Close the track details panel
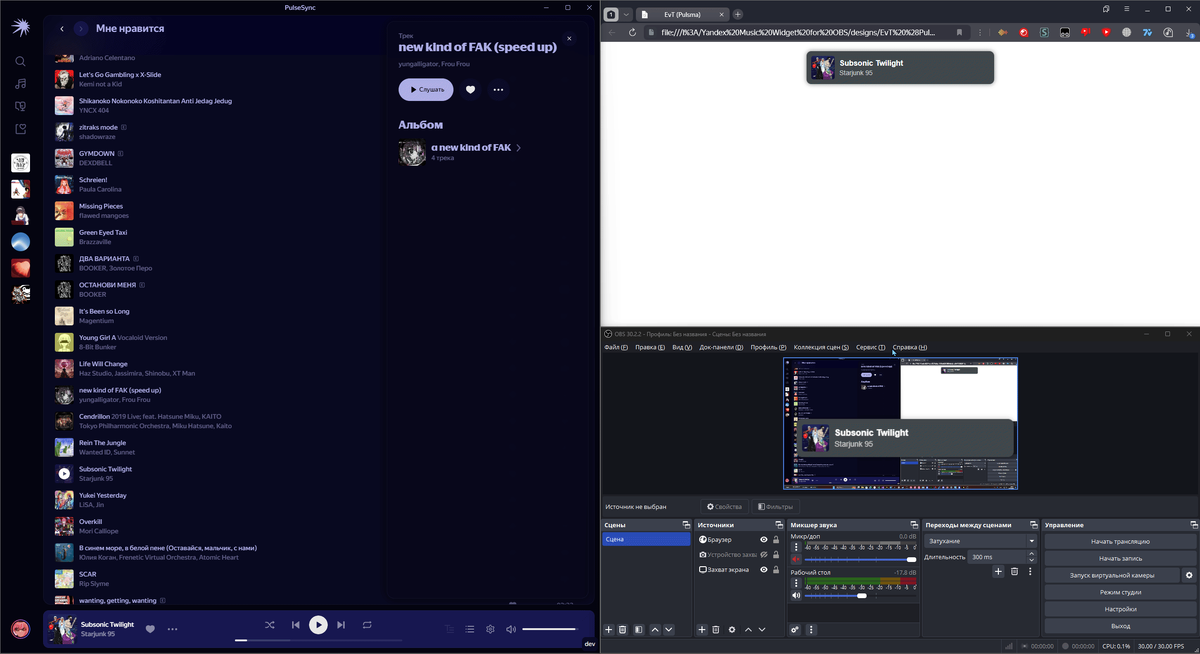The width and height of the screenshot is (1200, 654). (569, 39)
